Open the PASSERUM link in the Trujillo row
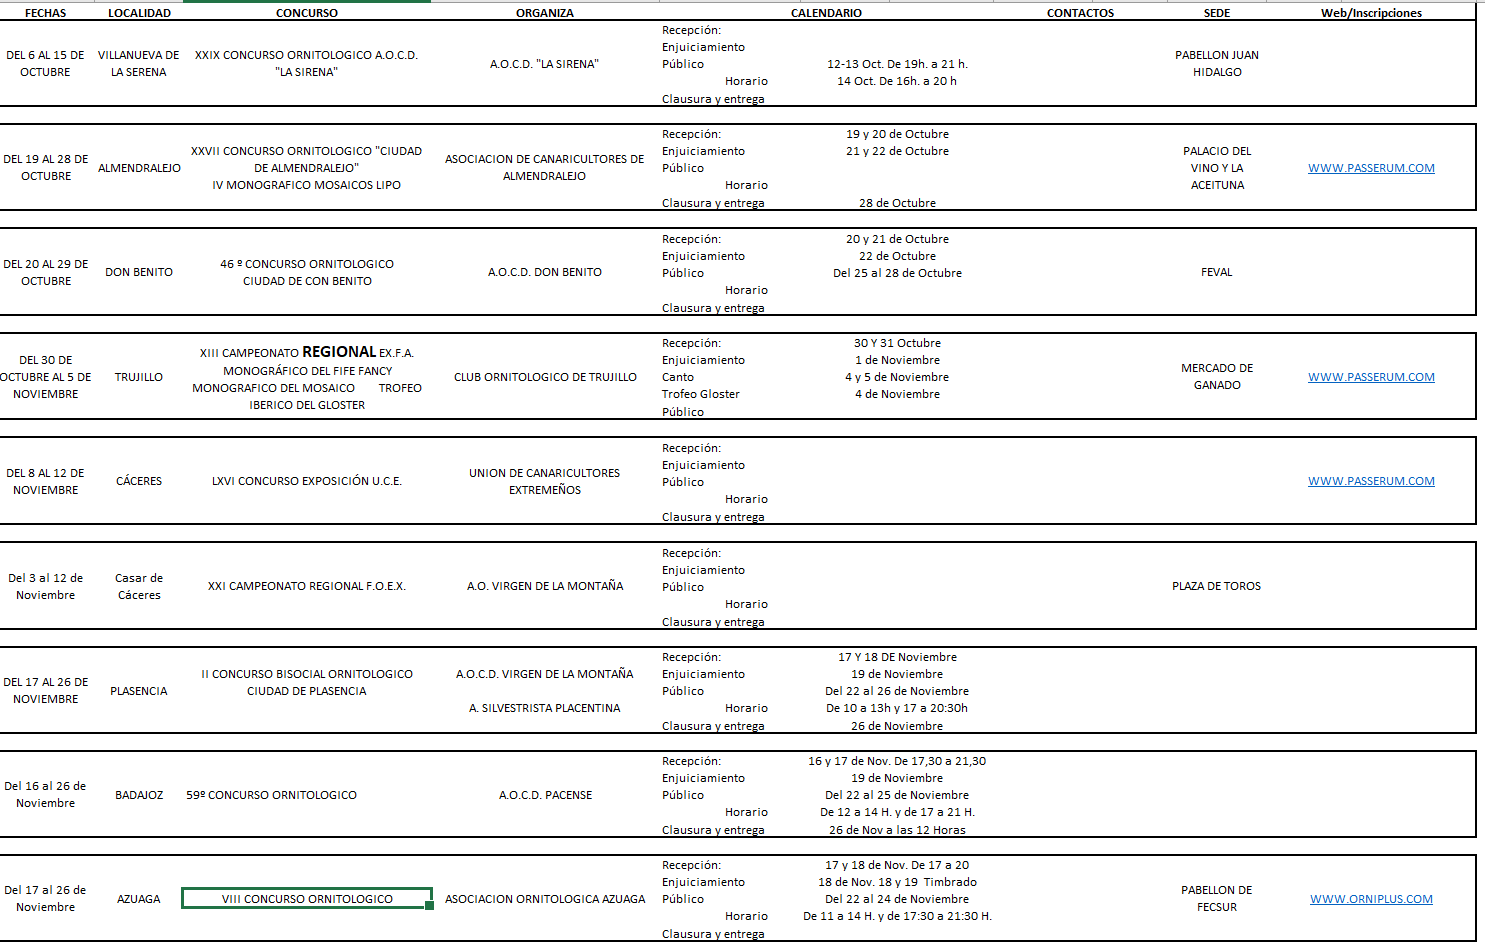Screen dimensions: 1485x949 [1371, 377]
